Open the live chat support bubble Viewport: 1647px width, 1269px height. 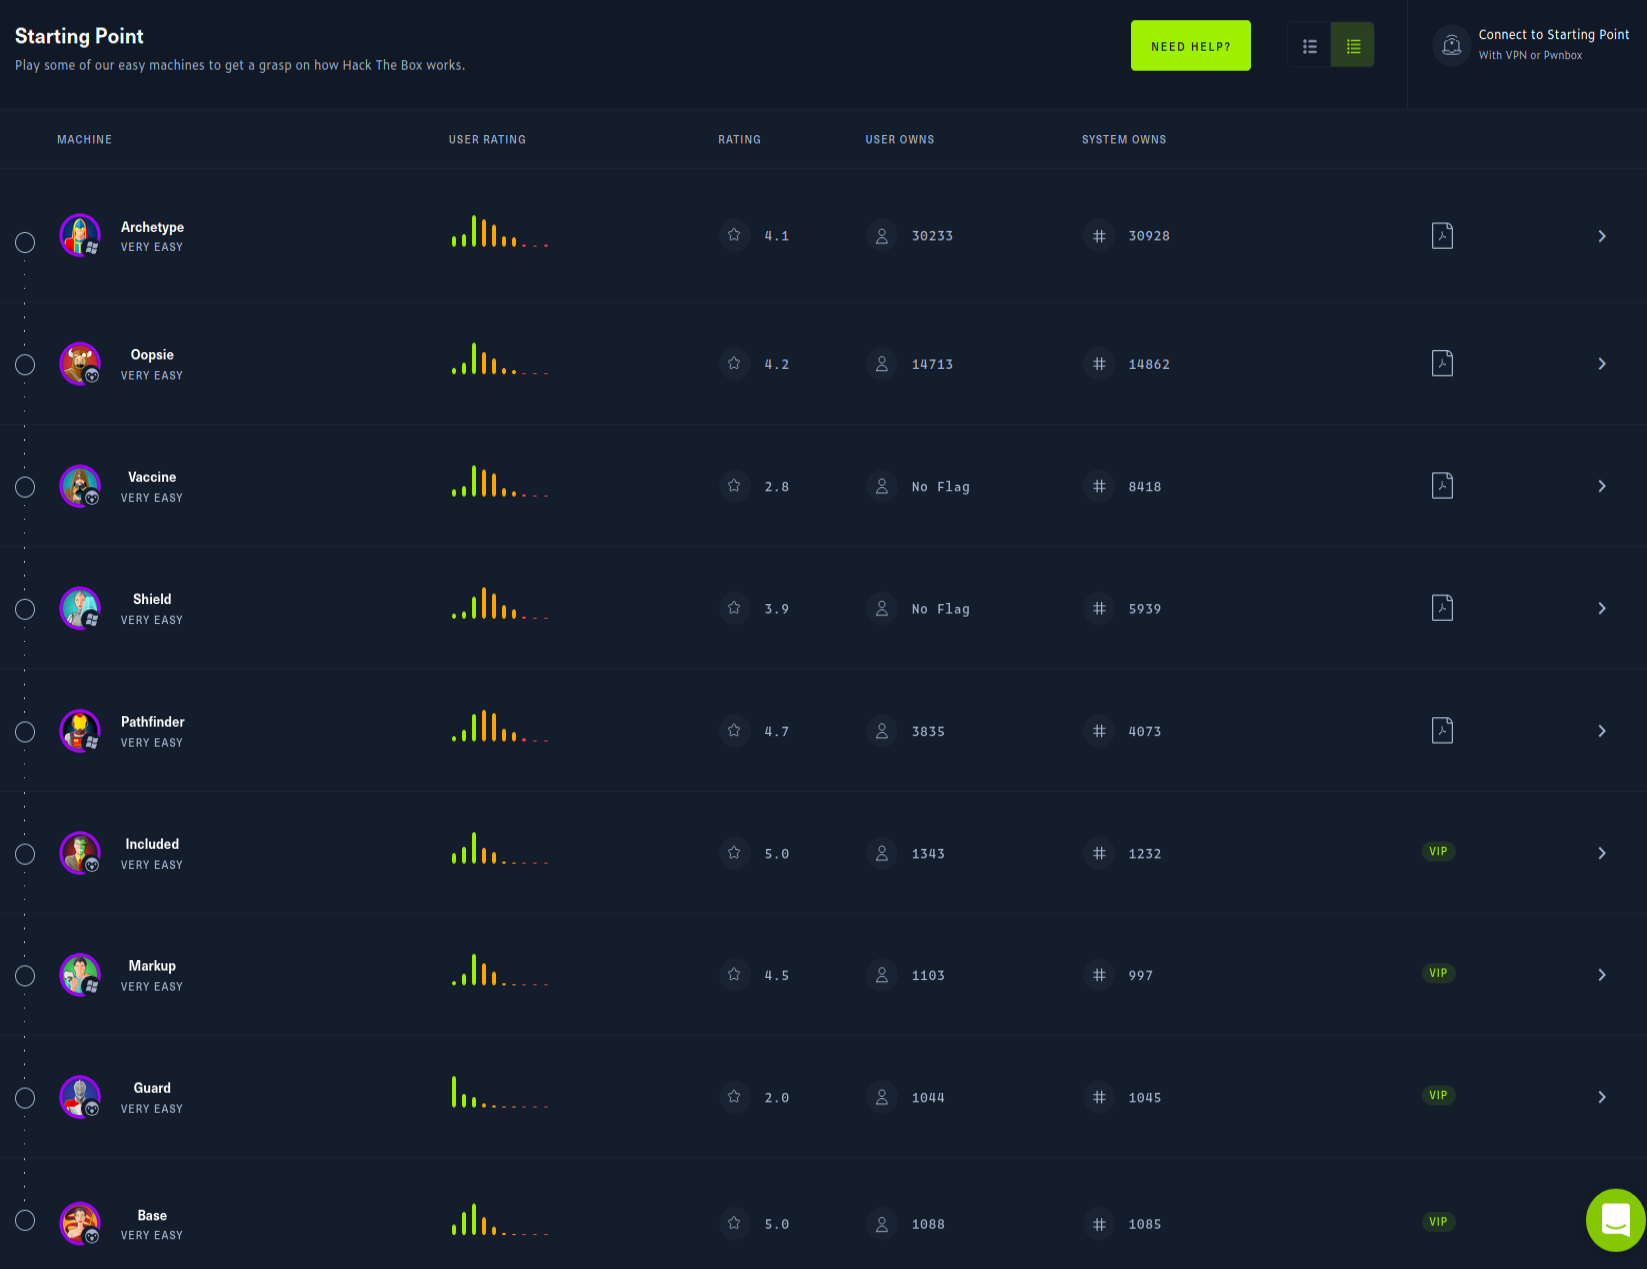[x=1615, y=1220]
